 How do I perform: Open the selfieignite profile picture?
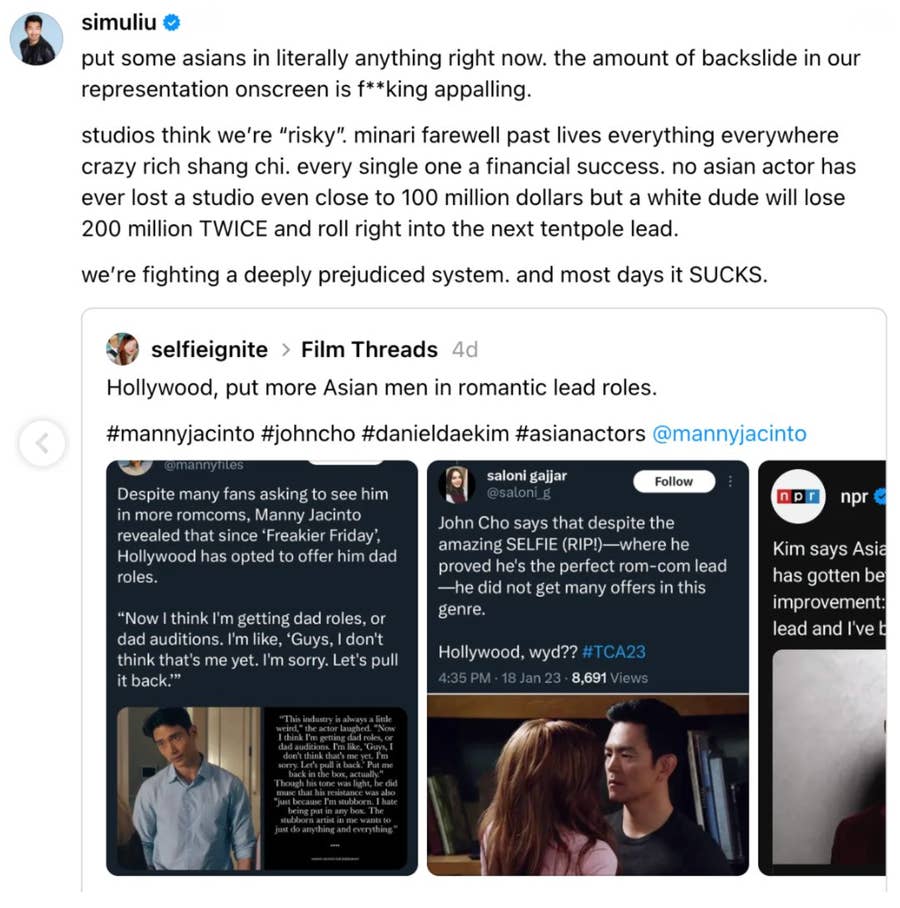(x=122, y=349)
